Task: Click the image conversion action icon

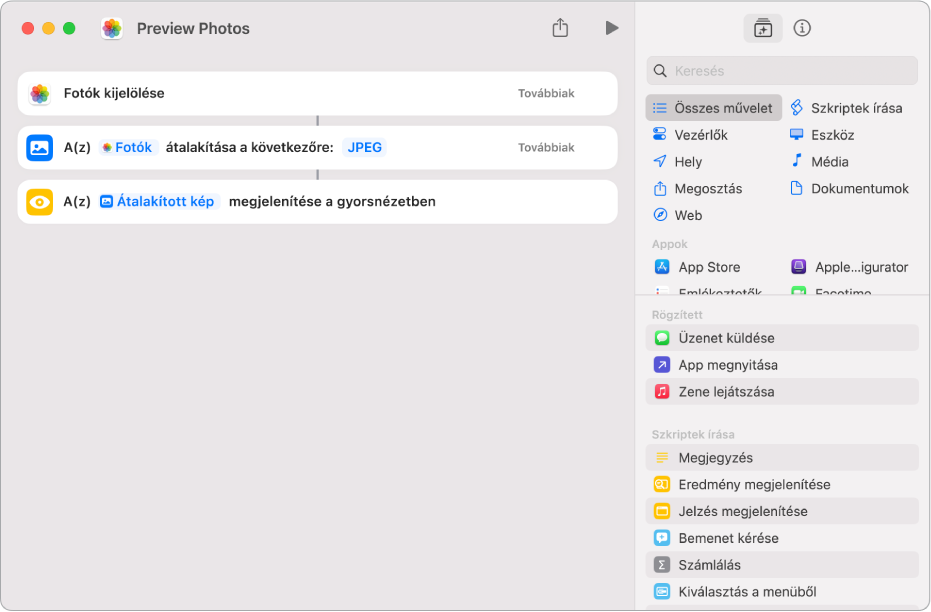Action: [40, 147]
